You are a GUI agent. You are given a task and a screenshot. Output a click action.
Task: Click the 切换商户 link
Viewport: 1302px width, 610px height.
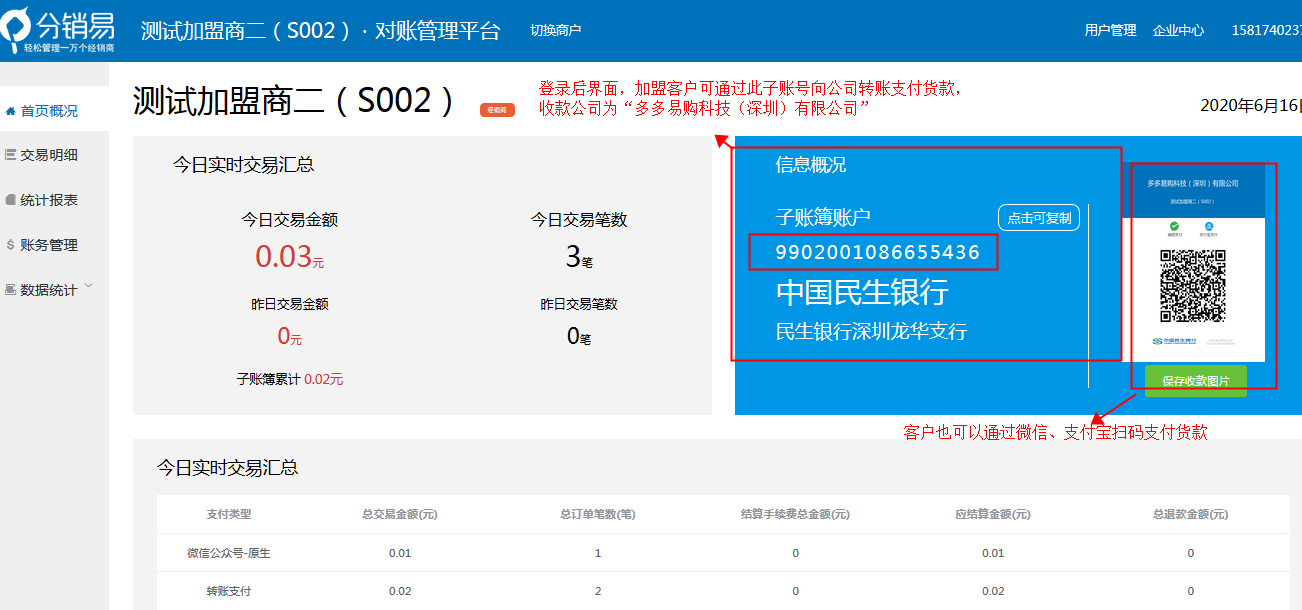(555, 30)
